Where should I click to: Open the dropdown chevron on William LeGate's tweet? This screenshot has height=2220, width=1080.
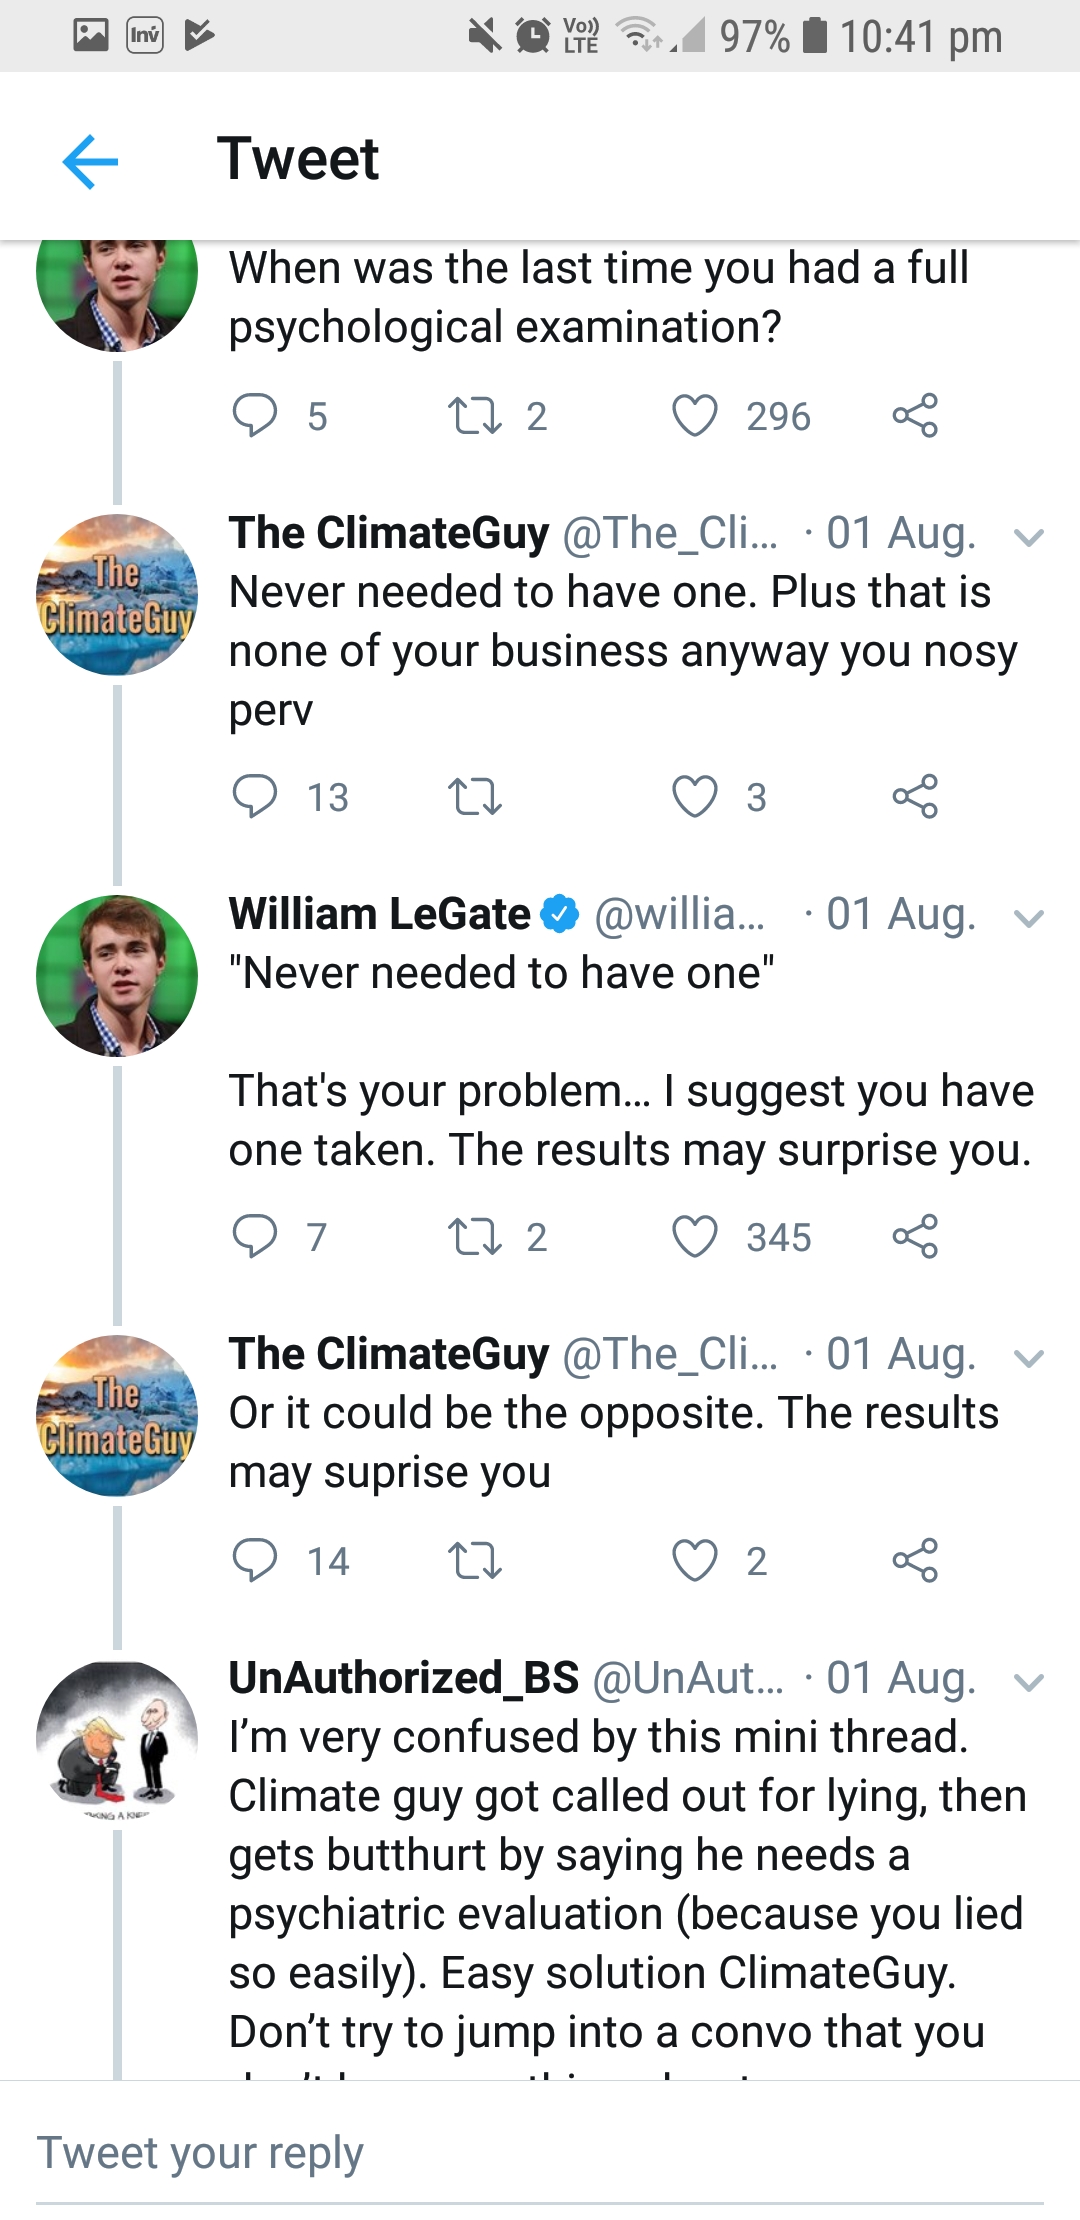click(1028, 917)
